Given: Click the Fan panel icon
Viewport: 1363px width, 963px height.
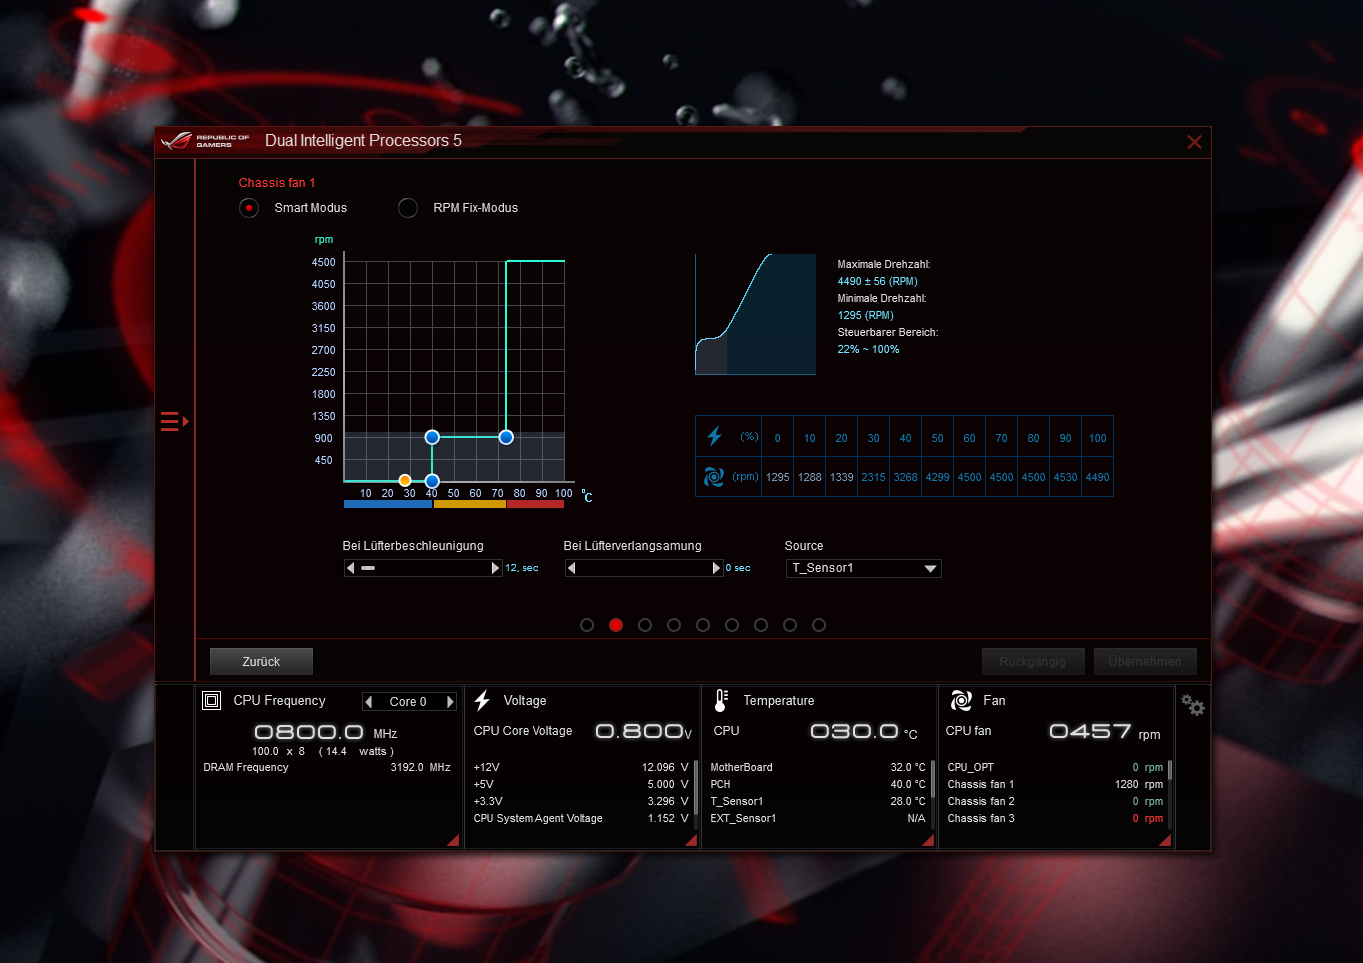Looking at the screenshot, I should pyautogui.click(x=961, y=701).
